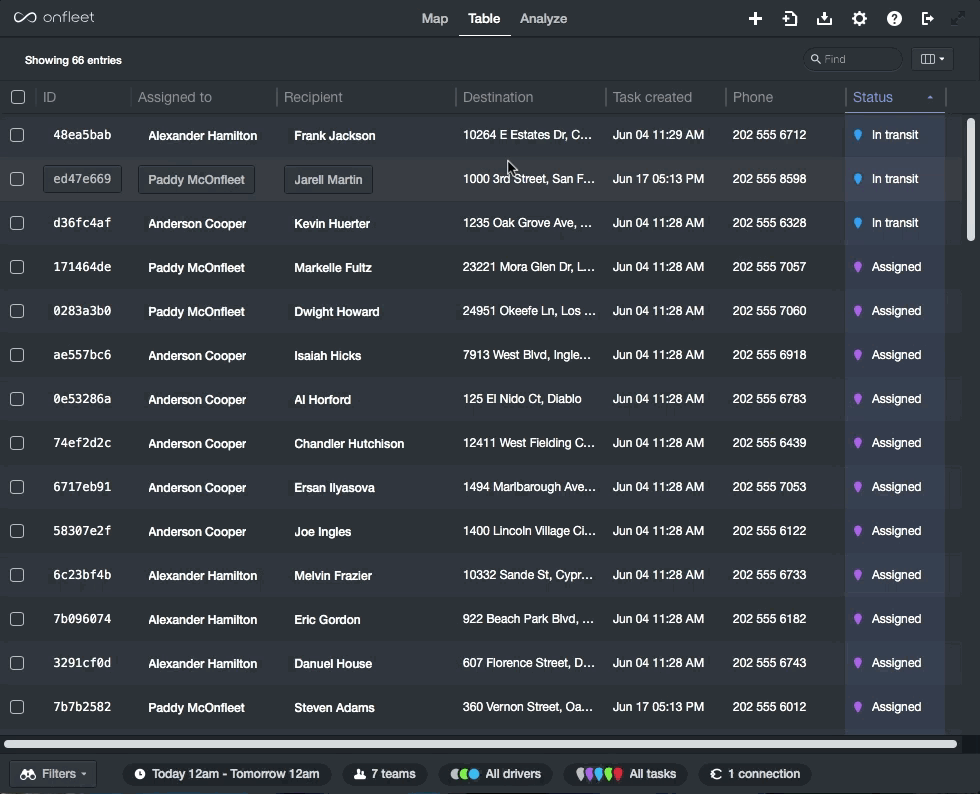The width and height of the screenshot is (980, 794).
Task: Click the download export icon
Action: click(x=824, y=19)
